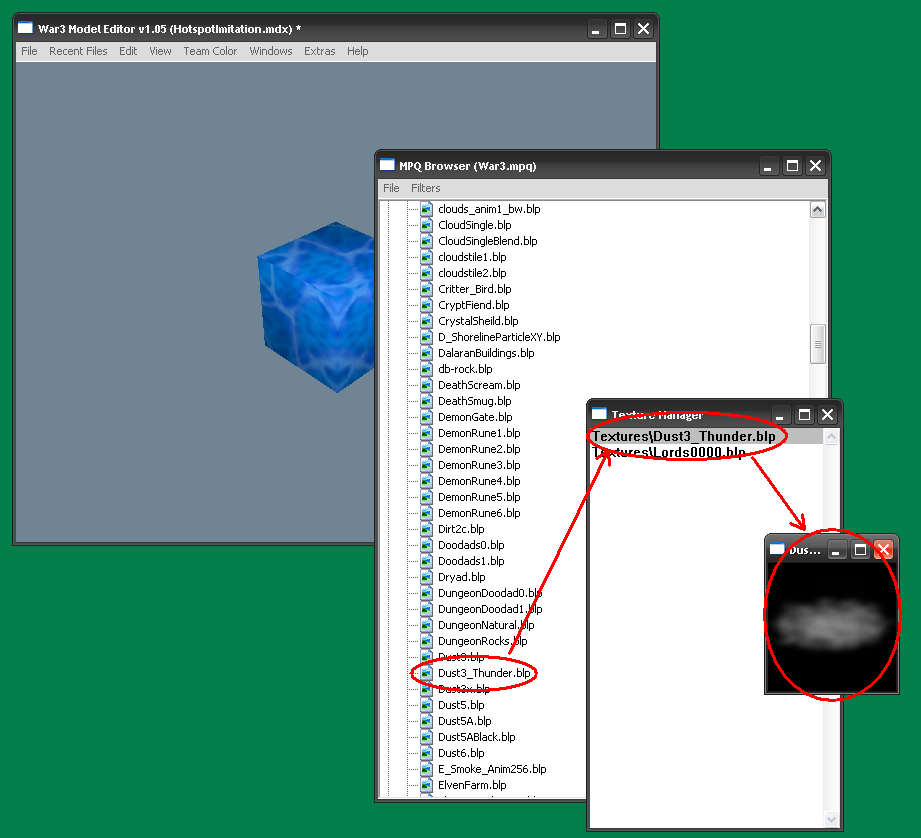921x838 pixels.
Task: Open the Team Color menu
Action: (210, 51)
